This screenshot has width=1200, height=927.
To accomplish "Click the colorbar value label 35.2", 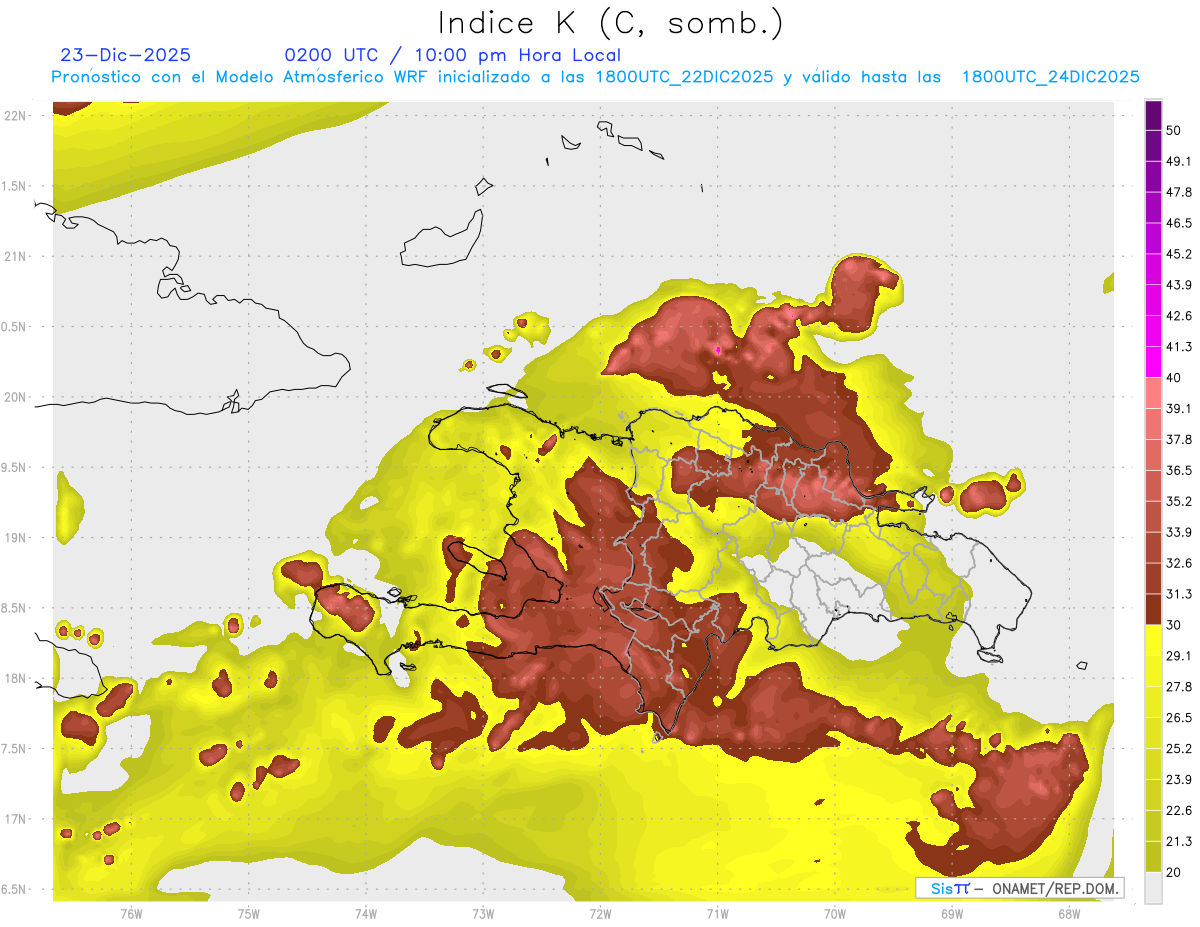I will 1179,501.
